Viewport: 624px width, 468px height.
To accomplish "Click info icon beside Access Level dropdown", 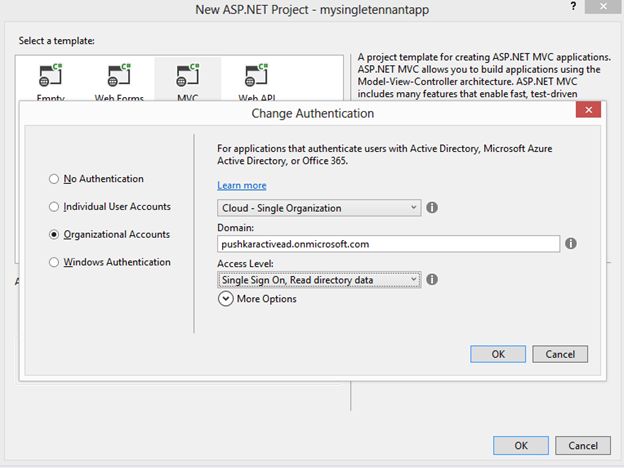I will (432, 279).
